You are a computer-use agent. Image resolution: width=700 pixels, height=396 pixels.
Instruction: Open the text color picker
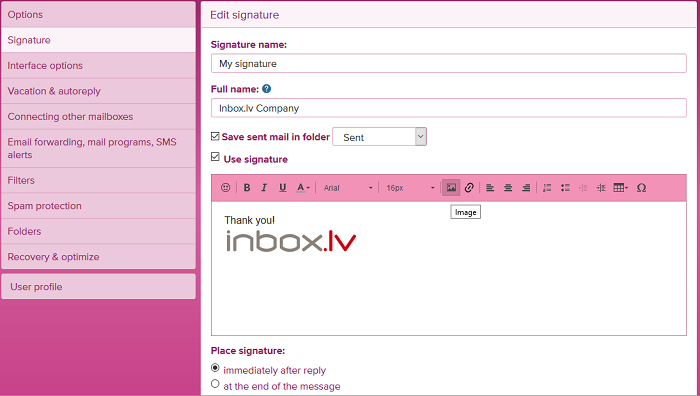pos(303,188)
